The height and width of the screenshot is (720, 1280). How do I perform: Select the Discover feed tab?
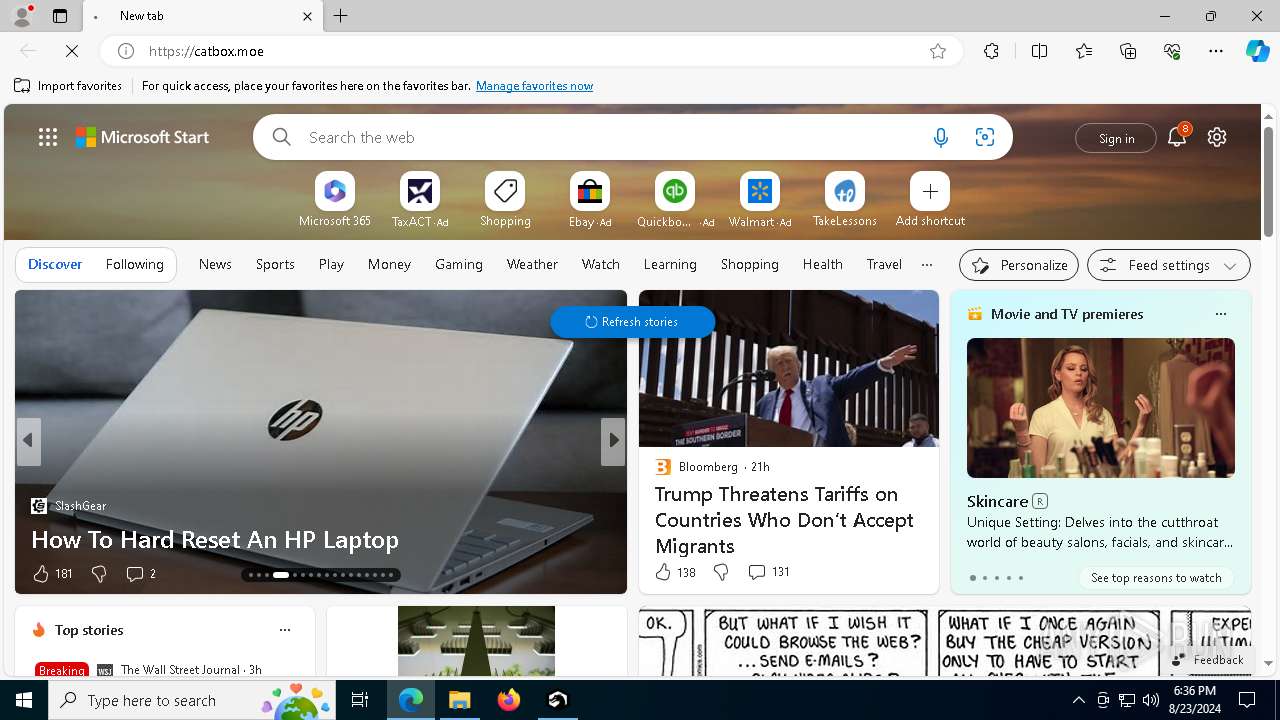pos(55,264)
